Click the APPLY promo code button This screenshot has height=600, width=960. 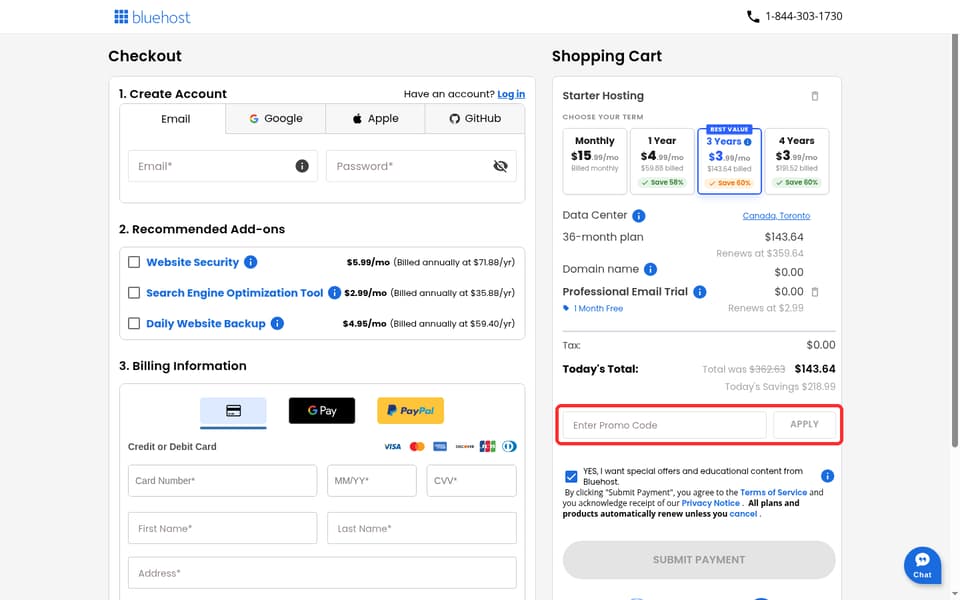[804, 424]
